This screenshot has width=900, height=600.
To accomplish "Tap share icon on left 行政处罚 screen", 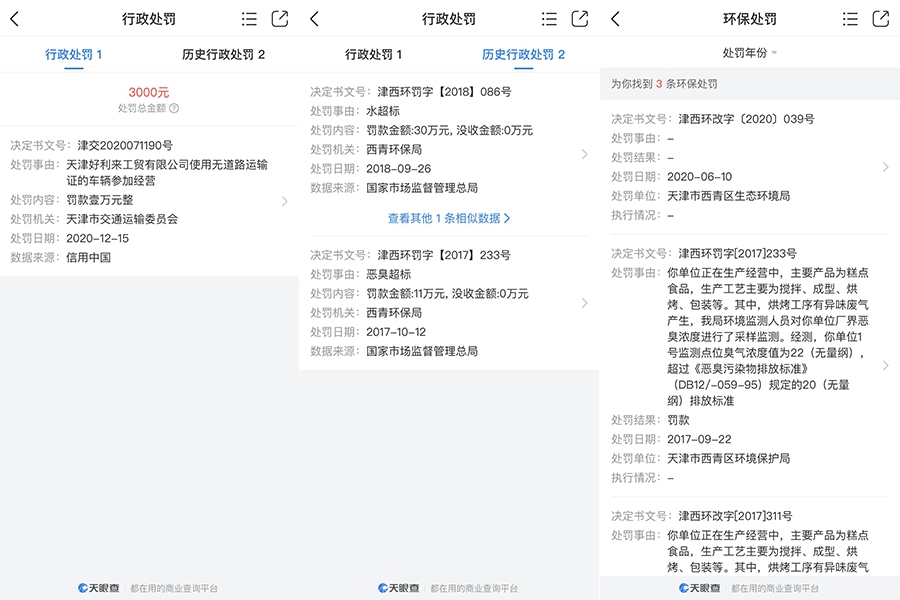I will [280, 19].
